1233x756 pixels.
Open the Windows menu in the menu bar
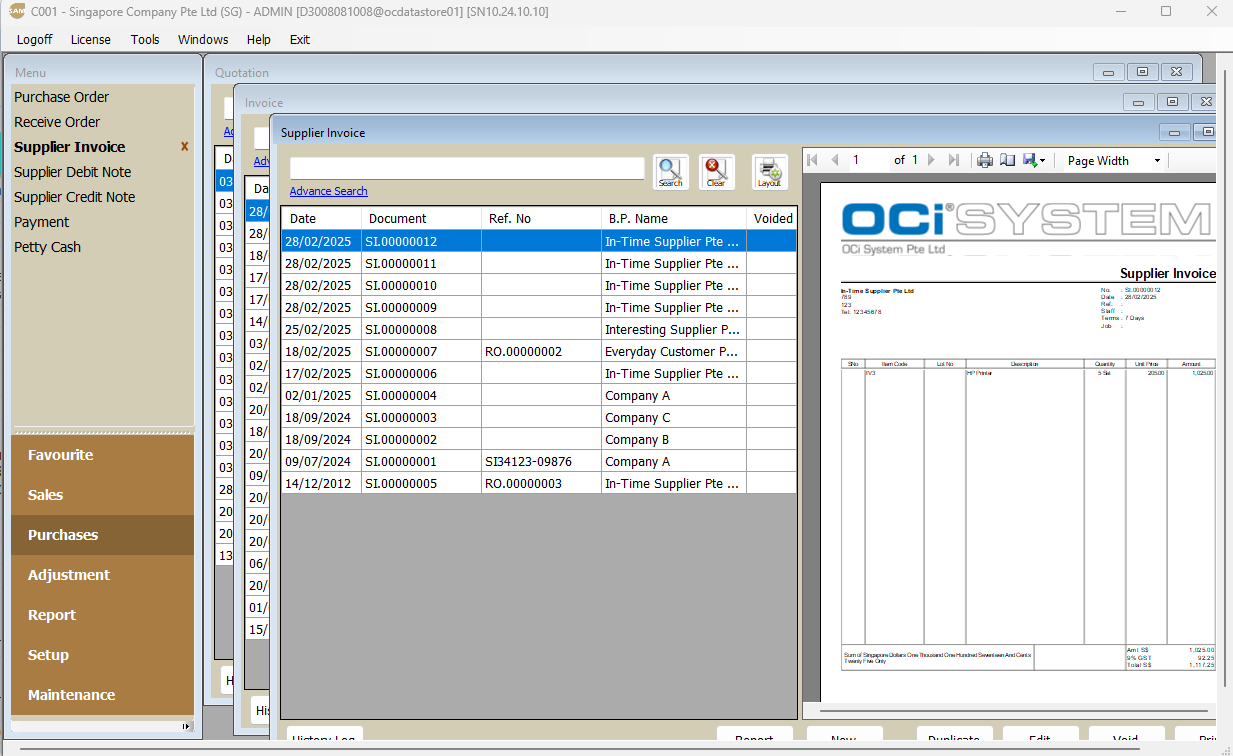tap(203, 40)
